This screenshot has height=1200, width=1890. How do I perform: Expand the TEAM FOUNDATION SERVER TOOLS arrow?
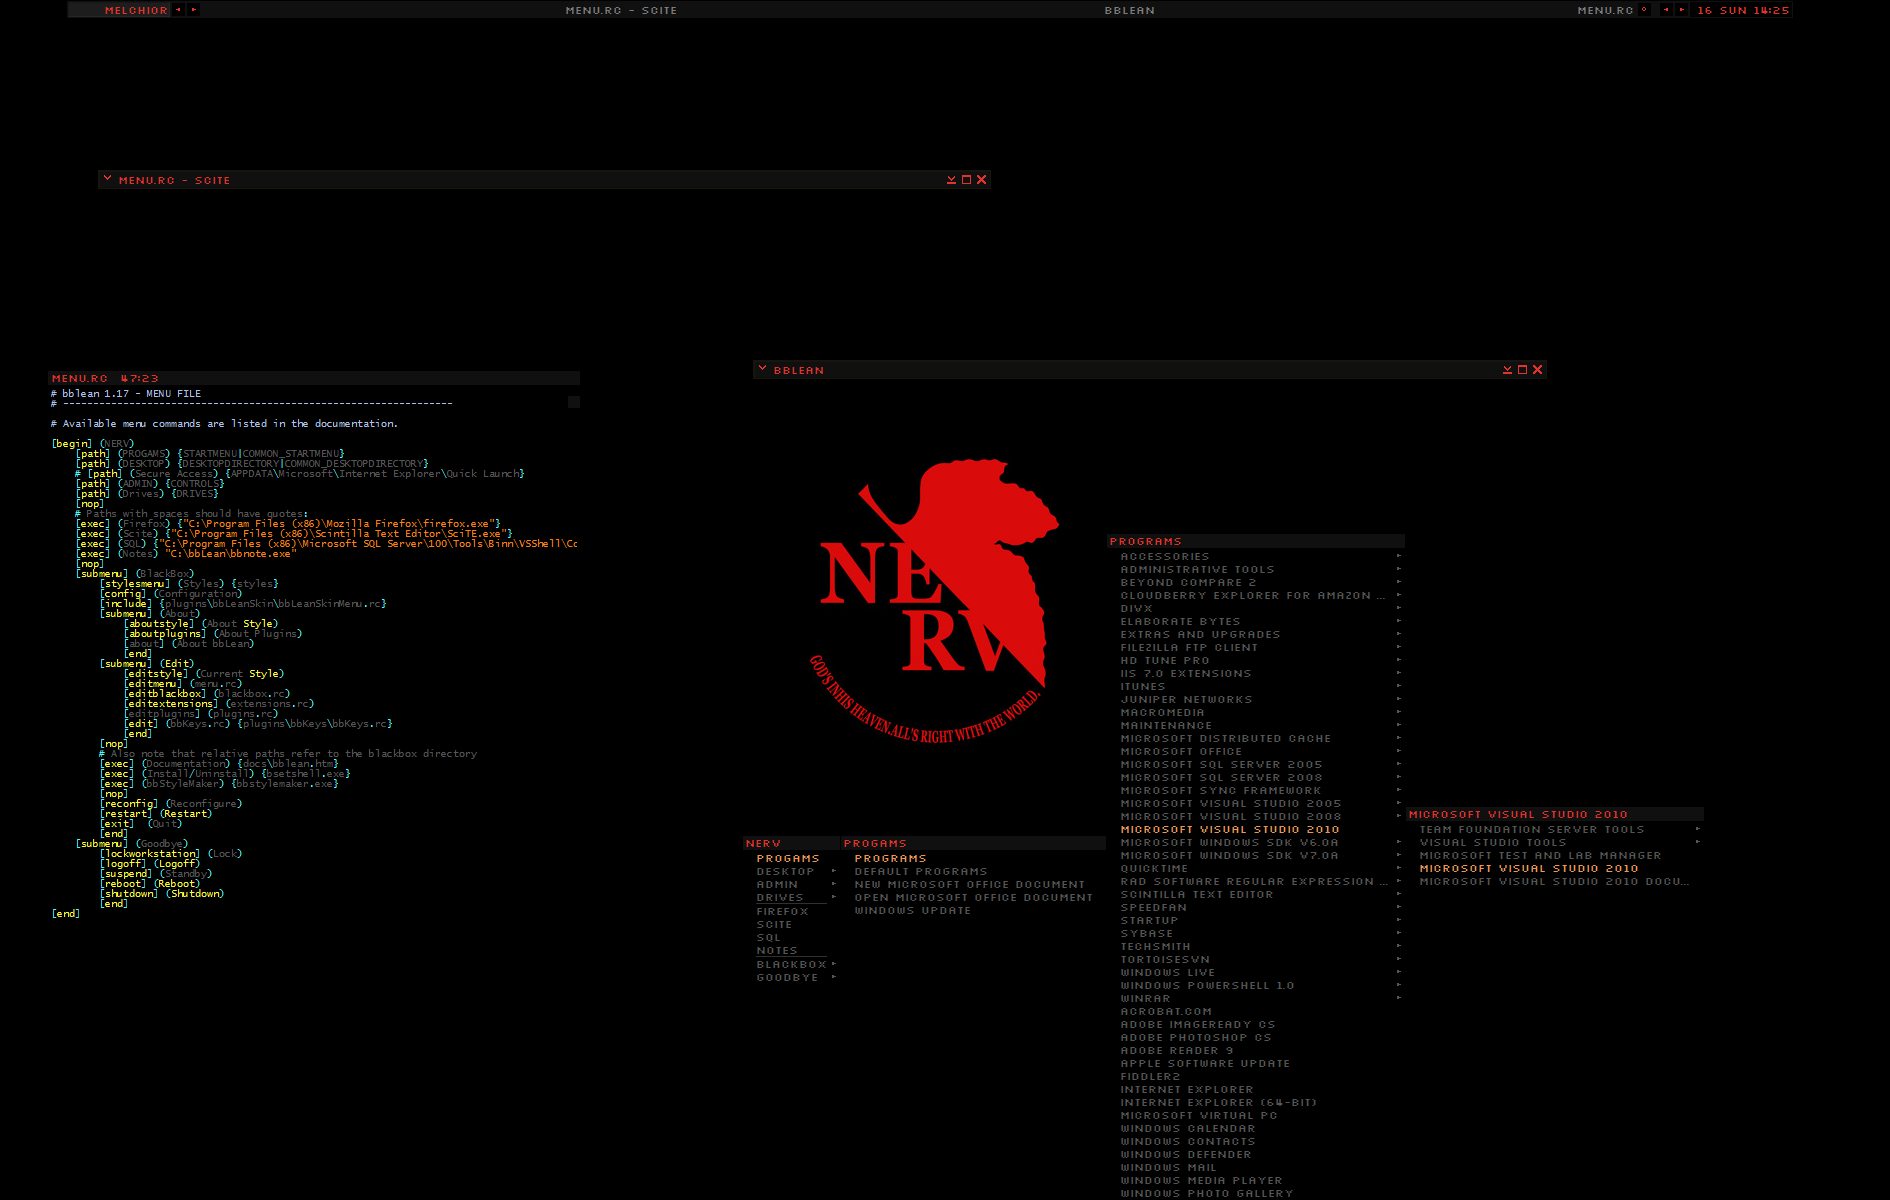[1698, 829]
